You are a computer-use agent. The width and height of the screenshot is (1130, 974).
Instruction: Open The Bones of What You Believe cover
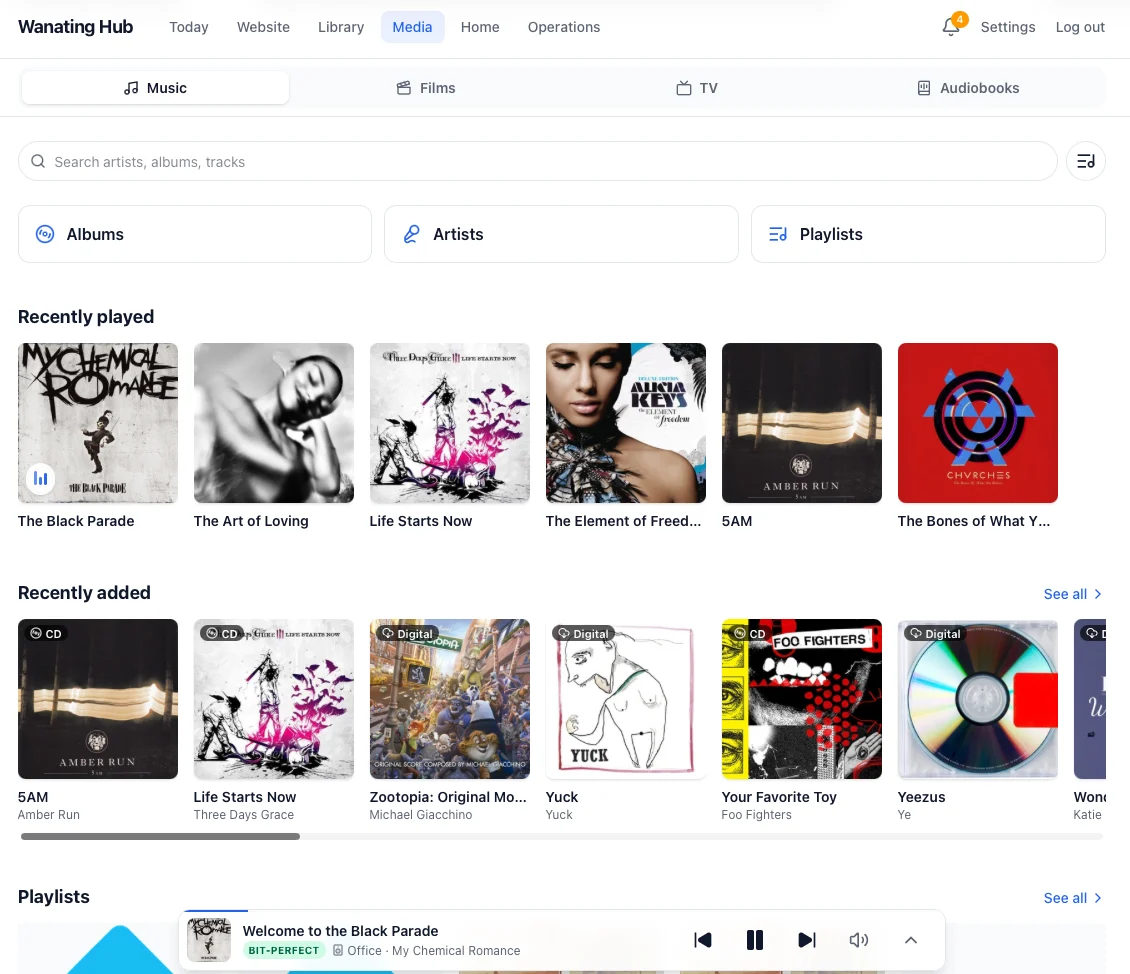point(977,423)
